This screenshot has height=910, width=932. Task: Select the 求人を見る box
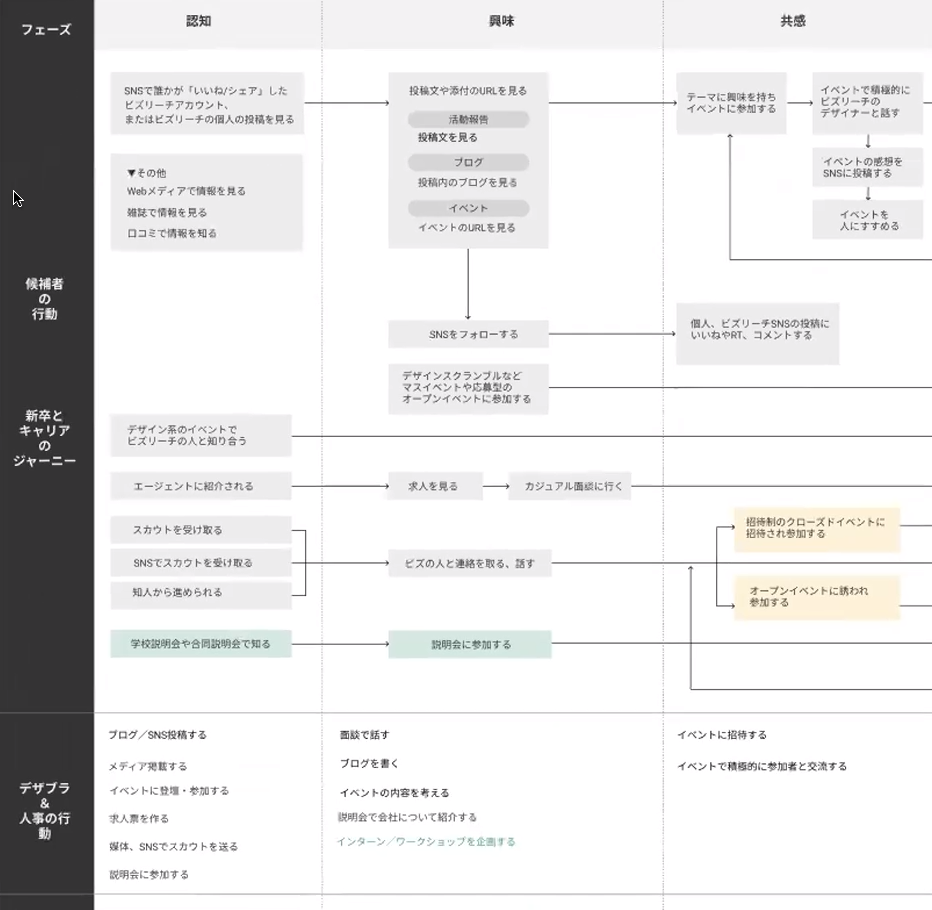(433, 487)
